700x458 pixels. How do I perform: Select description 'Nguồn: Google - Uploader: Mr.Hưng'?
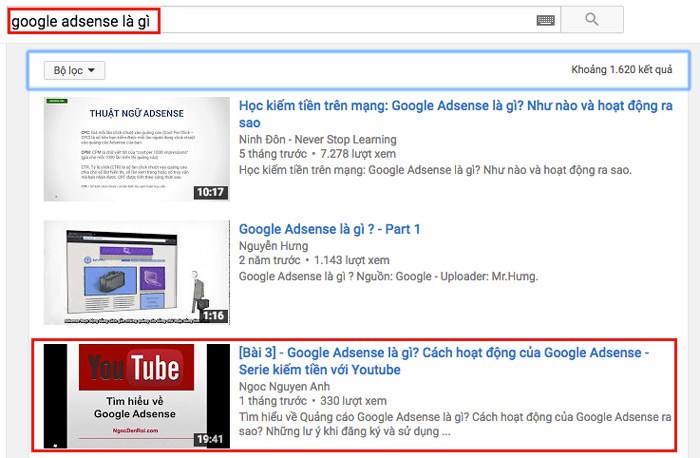[447, 276]
